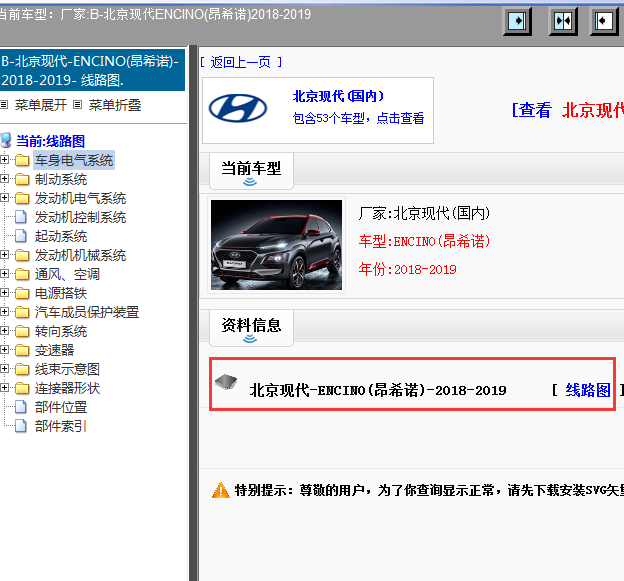Viewport: 624px width, 581px height.
Task: Click the ENCINO car thumbnail image
Action: coord(276,245)
